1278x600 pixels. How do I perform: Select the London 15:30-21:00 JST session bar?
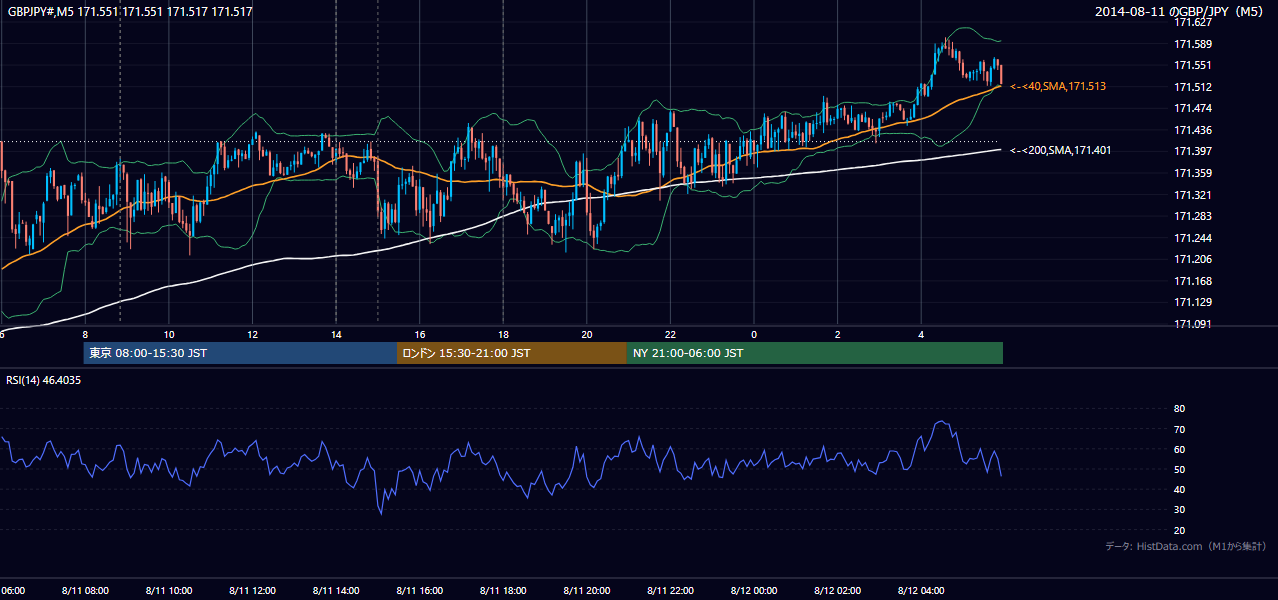pyautogui.click(x=512, y=353)
